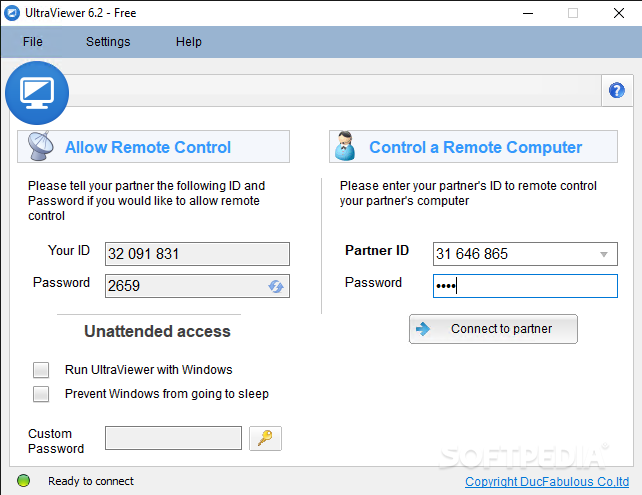
Task: Click the UltraViewer title bar app icon
Action: [x=12, y=13]
